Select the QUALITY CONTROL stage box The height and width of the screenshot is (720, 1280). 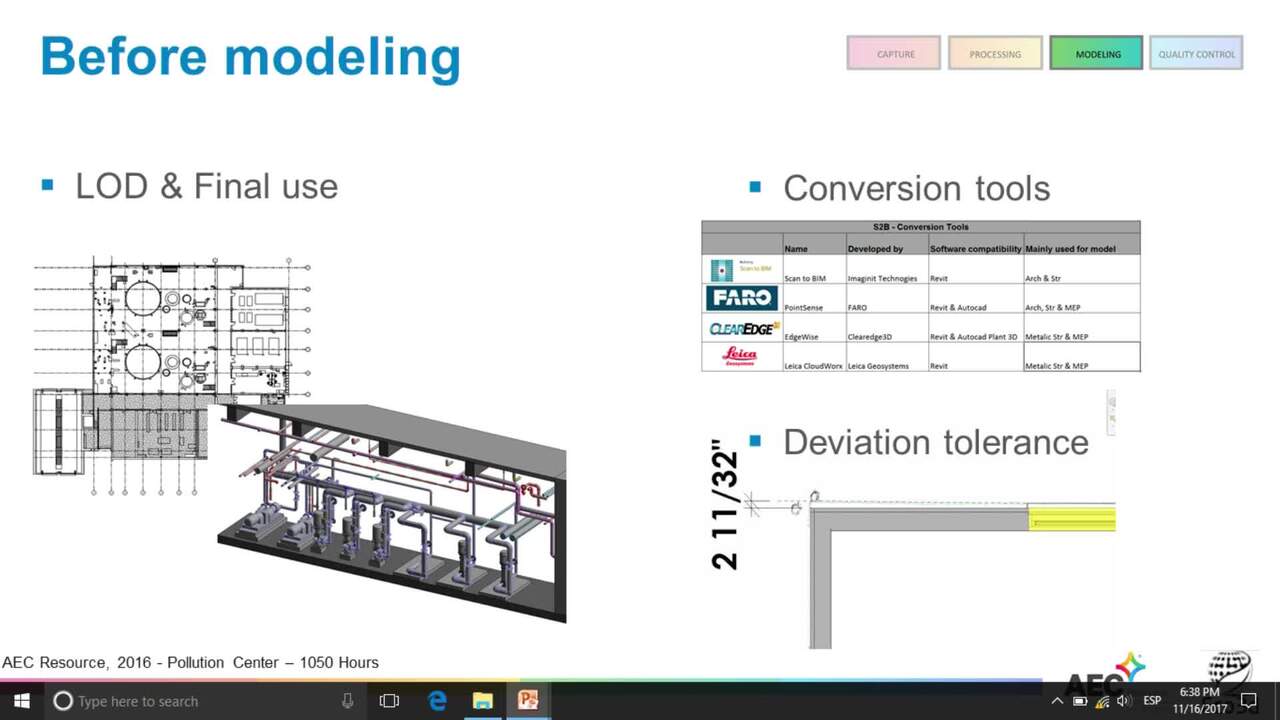(1196, 54)
